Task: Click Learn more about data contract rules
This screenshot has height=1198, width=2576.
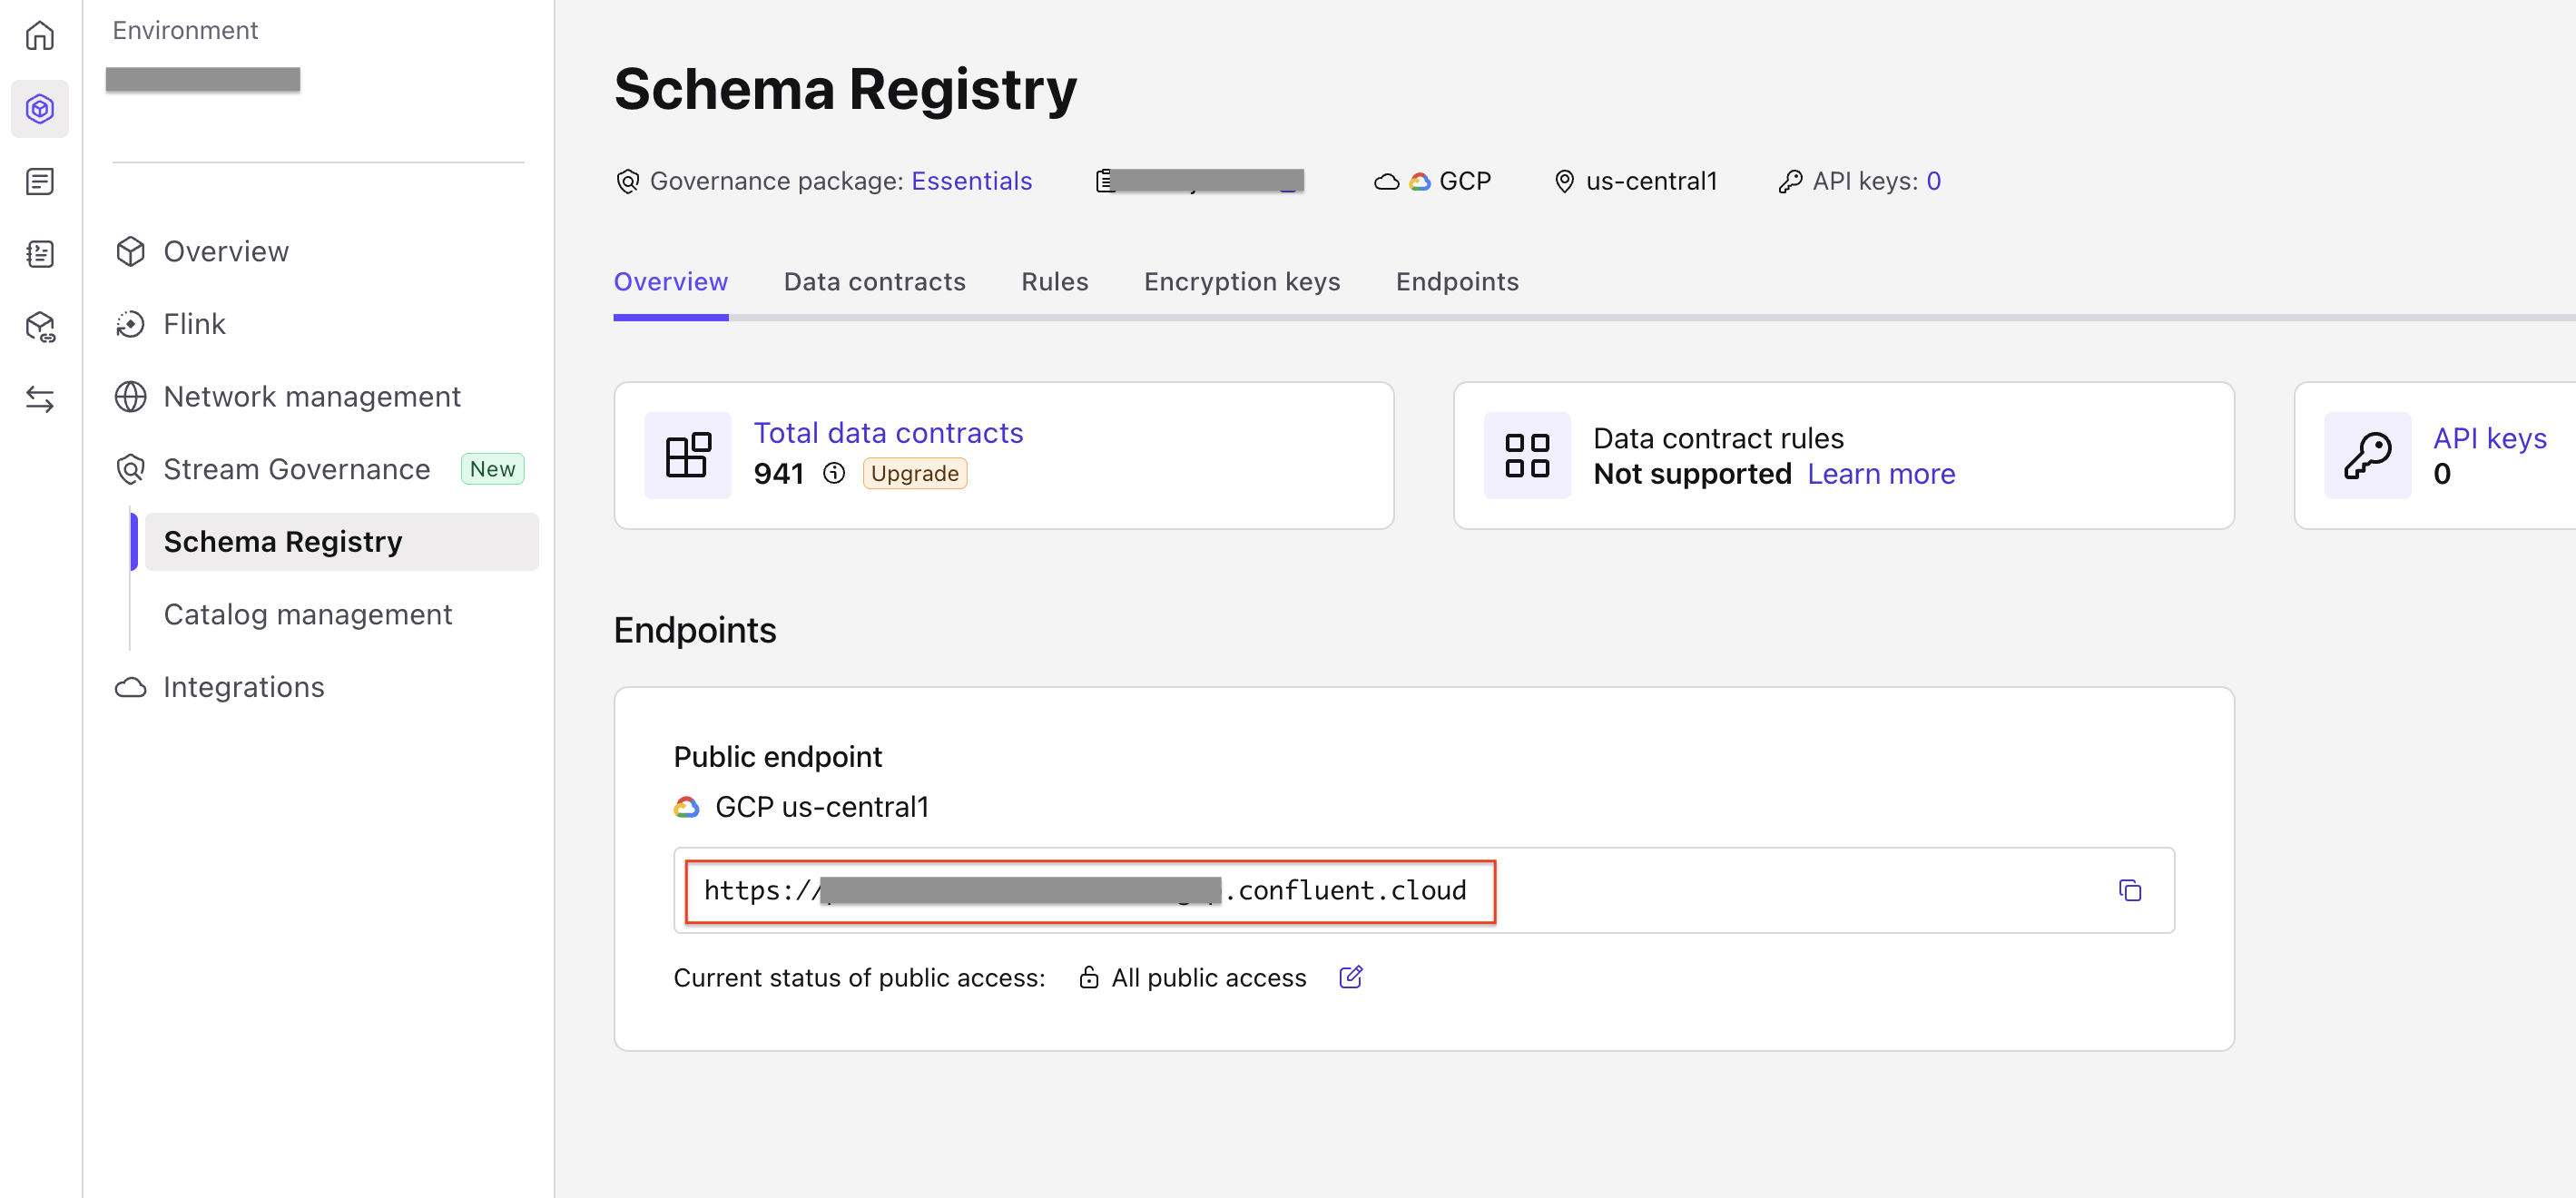Action: click(x=1881, y=474)
